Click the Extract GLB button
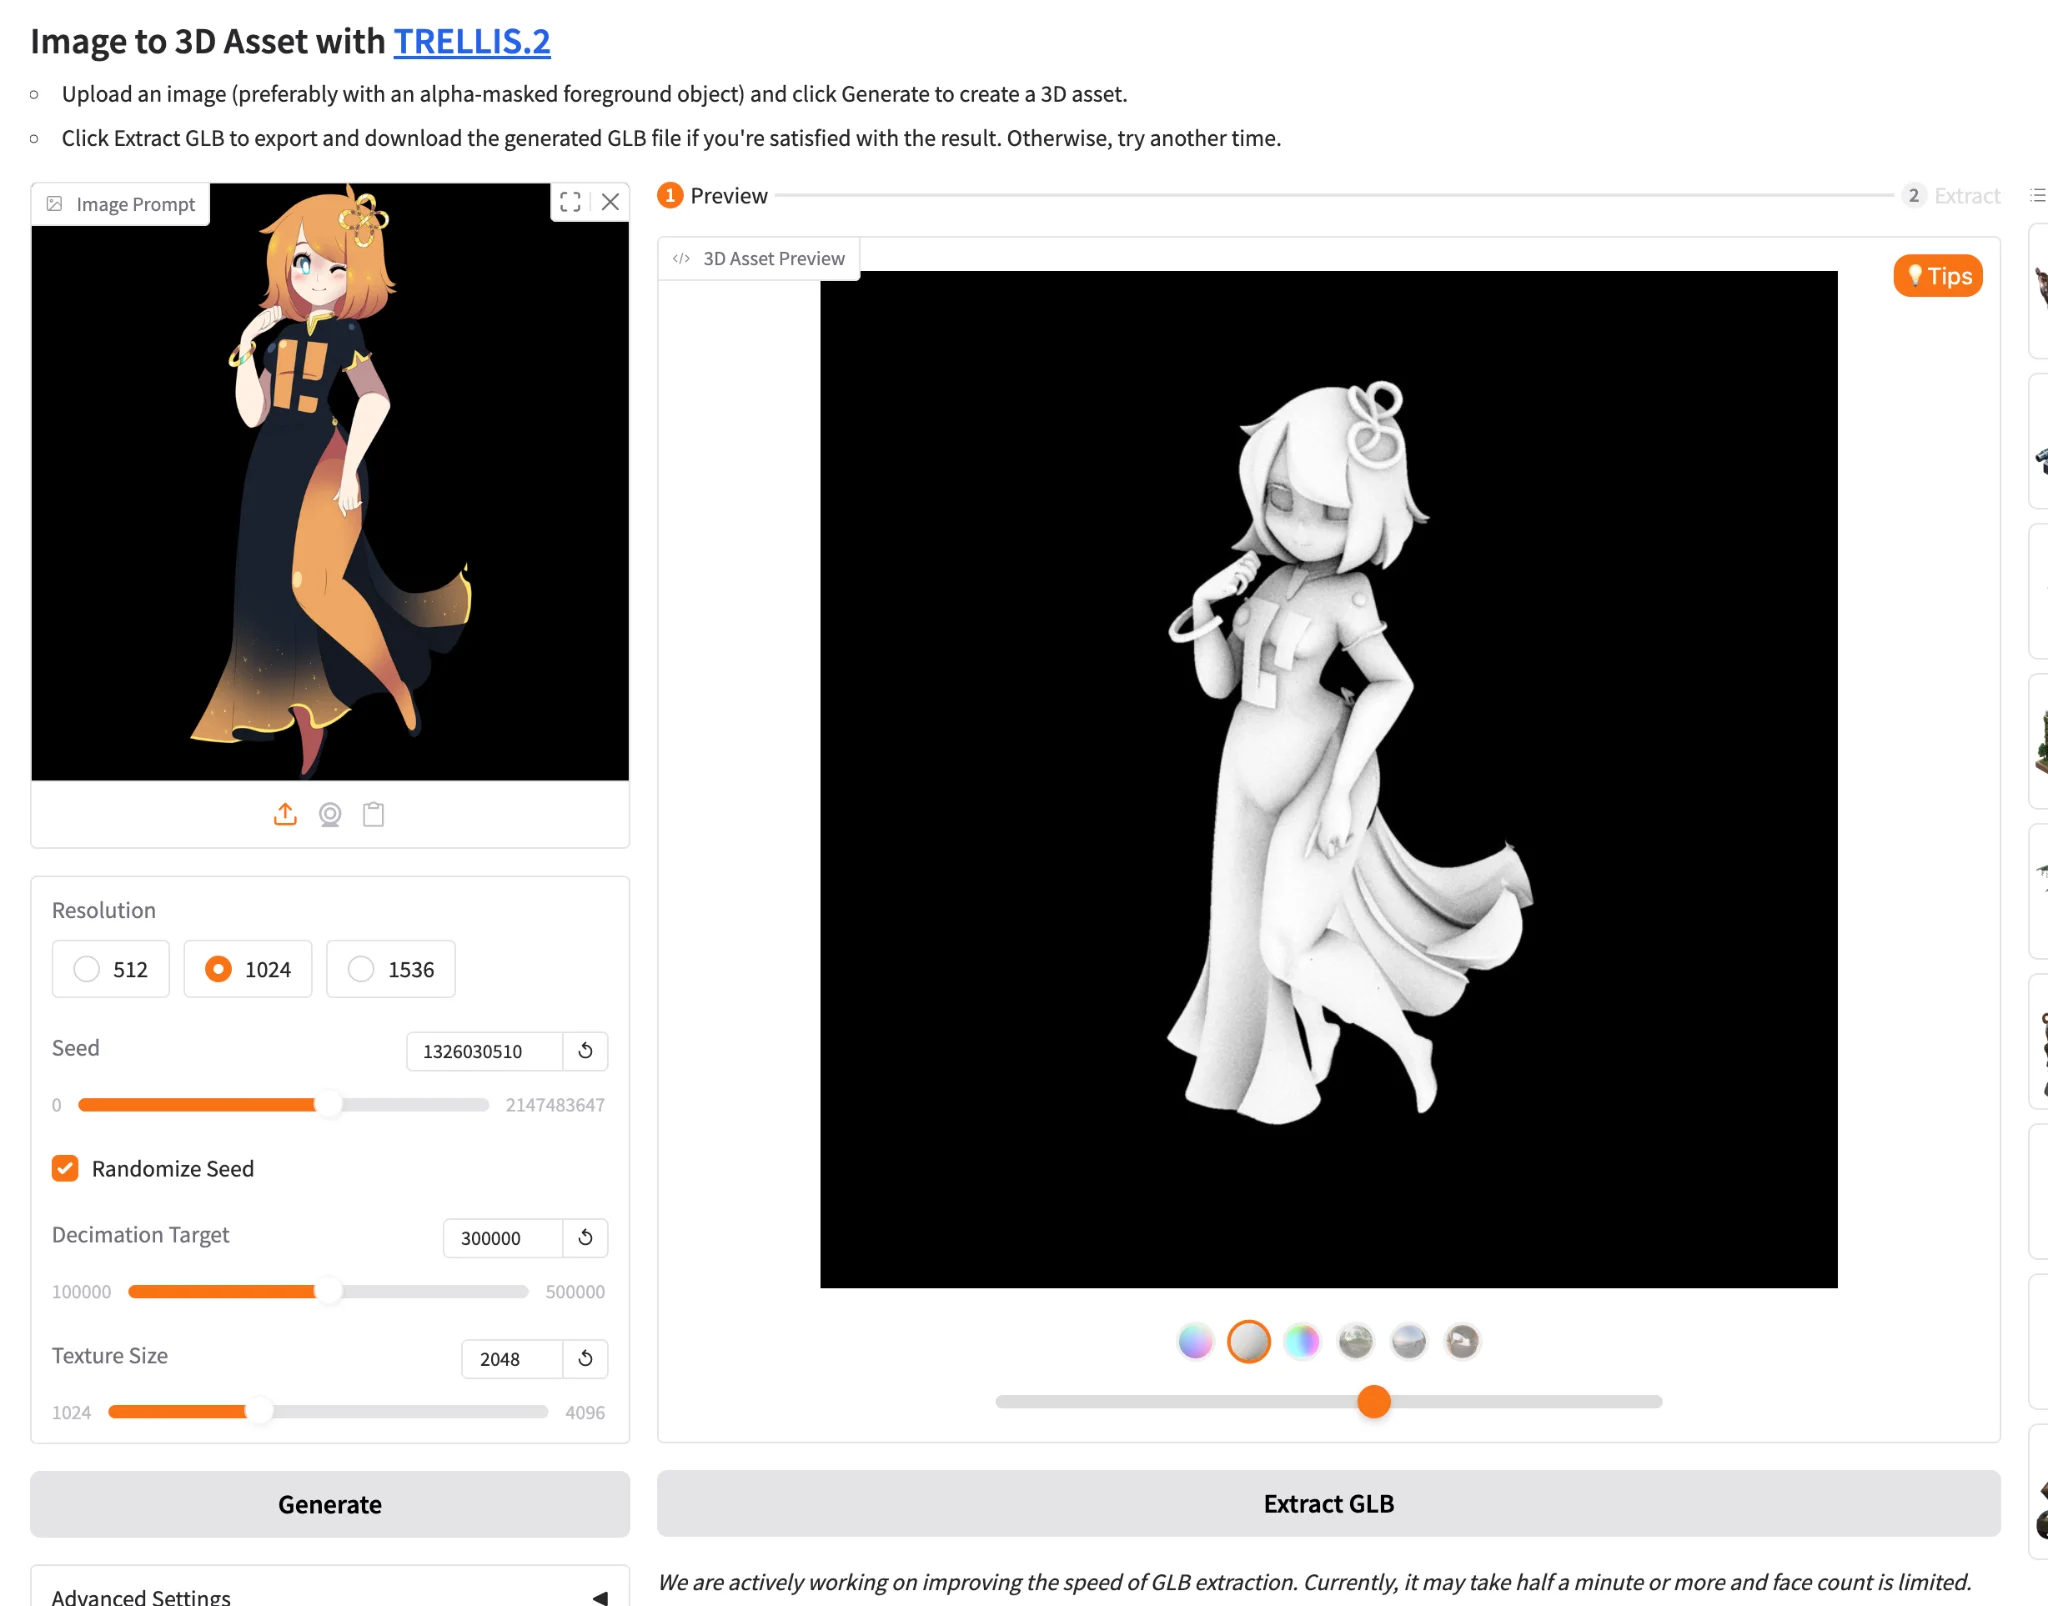This screenshot has width=2048, height=1606. [x=1328, y=1504]
